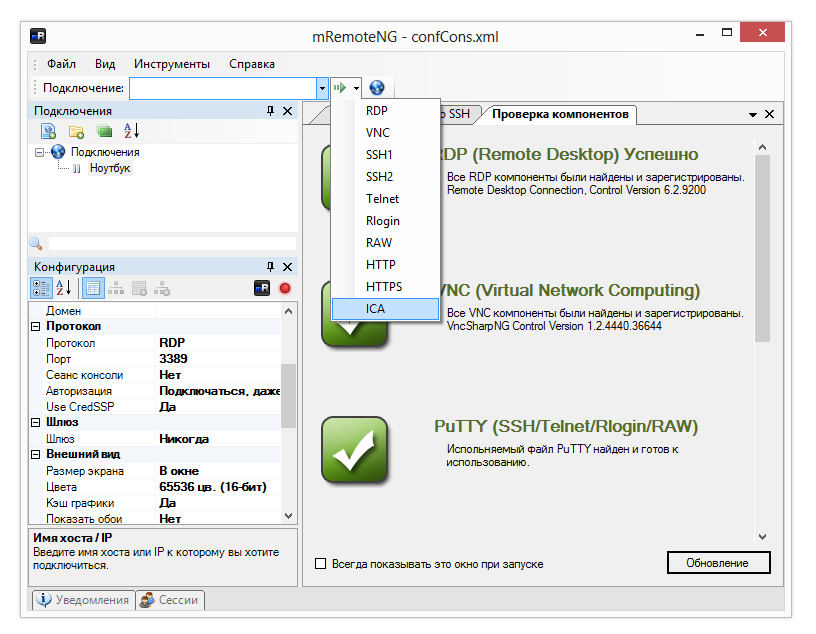Click the mRemoteNG title bar application icon

click(x=38, y=36)
